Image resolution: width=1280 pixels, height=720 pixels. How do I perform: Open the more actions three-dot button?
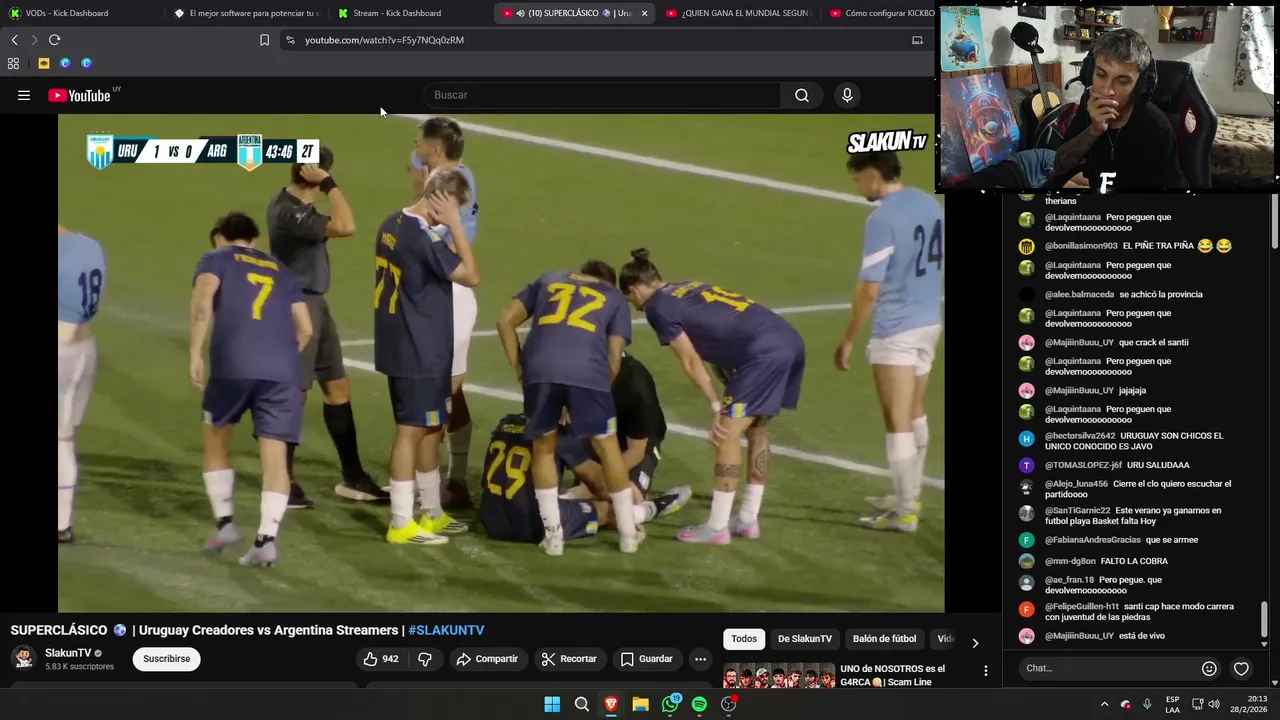[x=700, y=659]
